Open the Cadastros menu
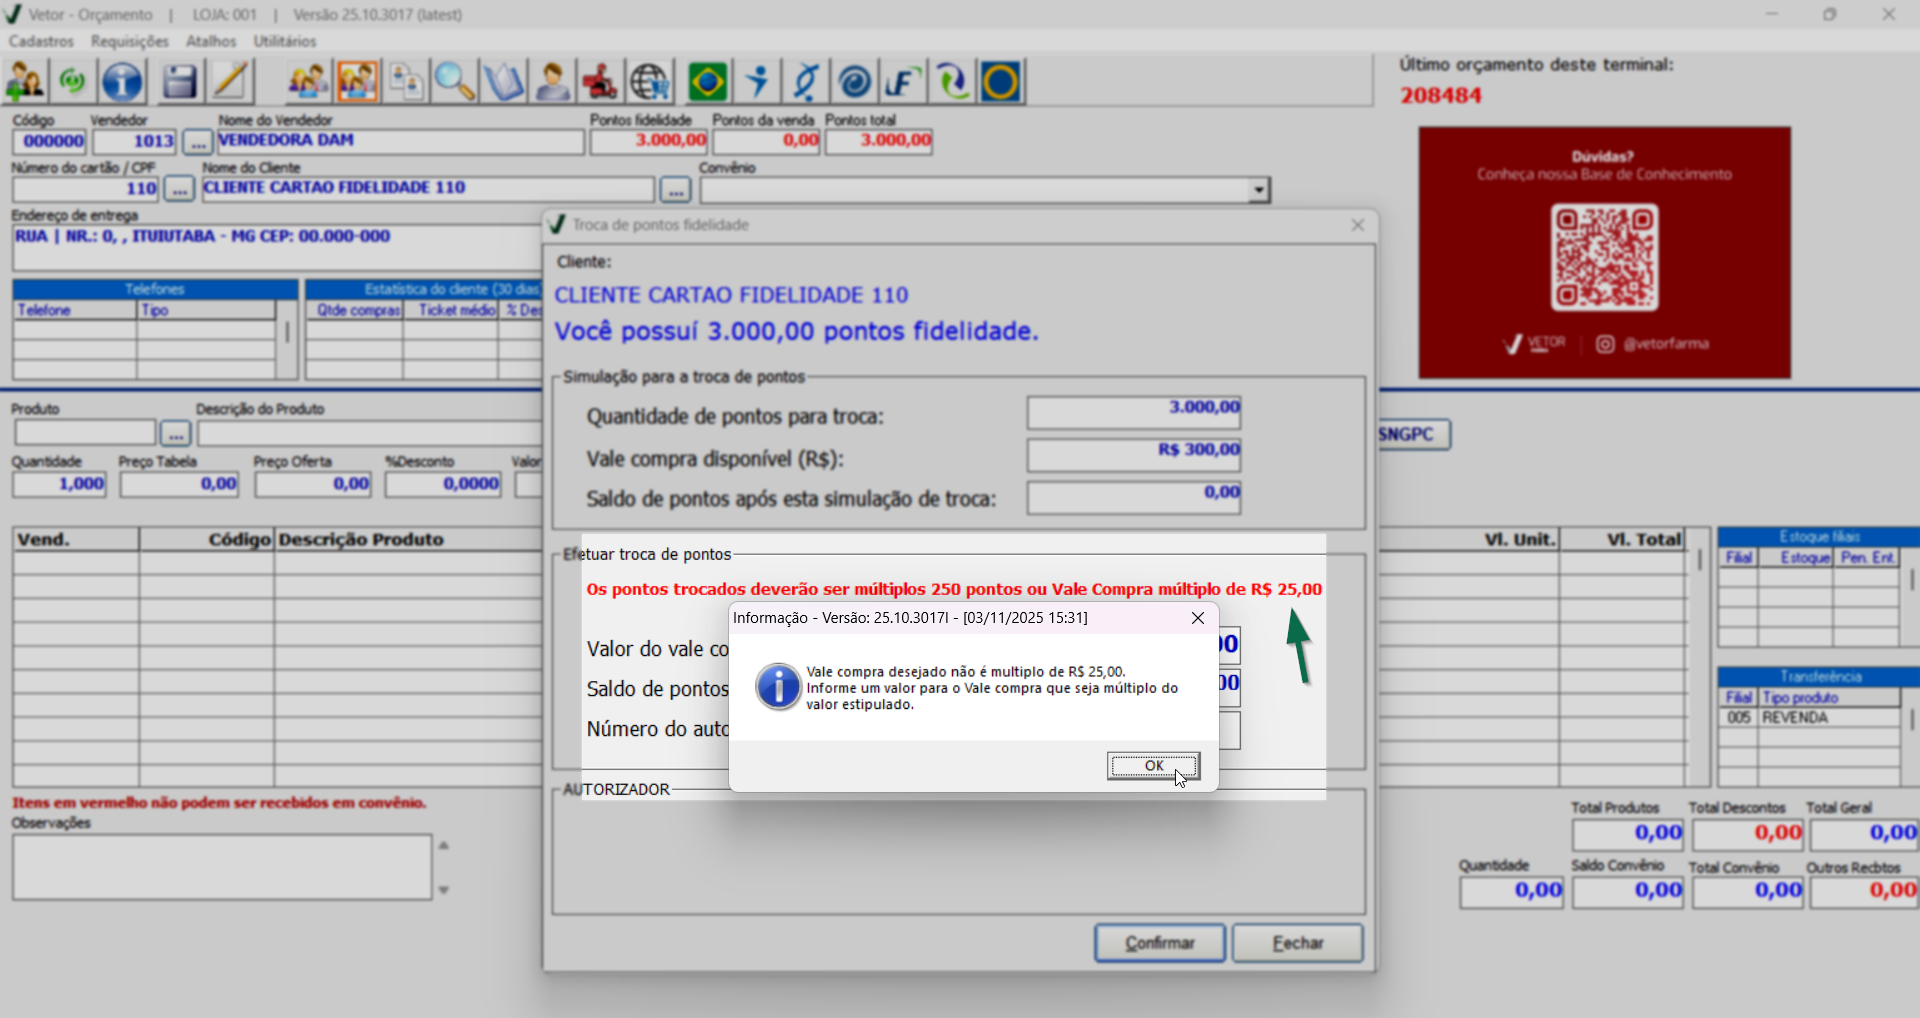 point(41,41)
